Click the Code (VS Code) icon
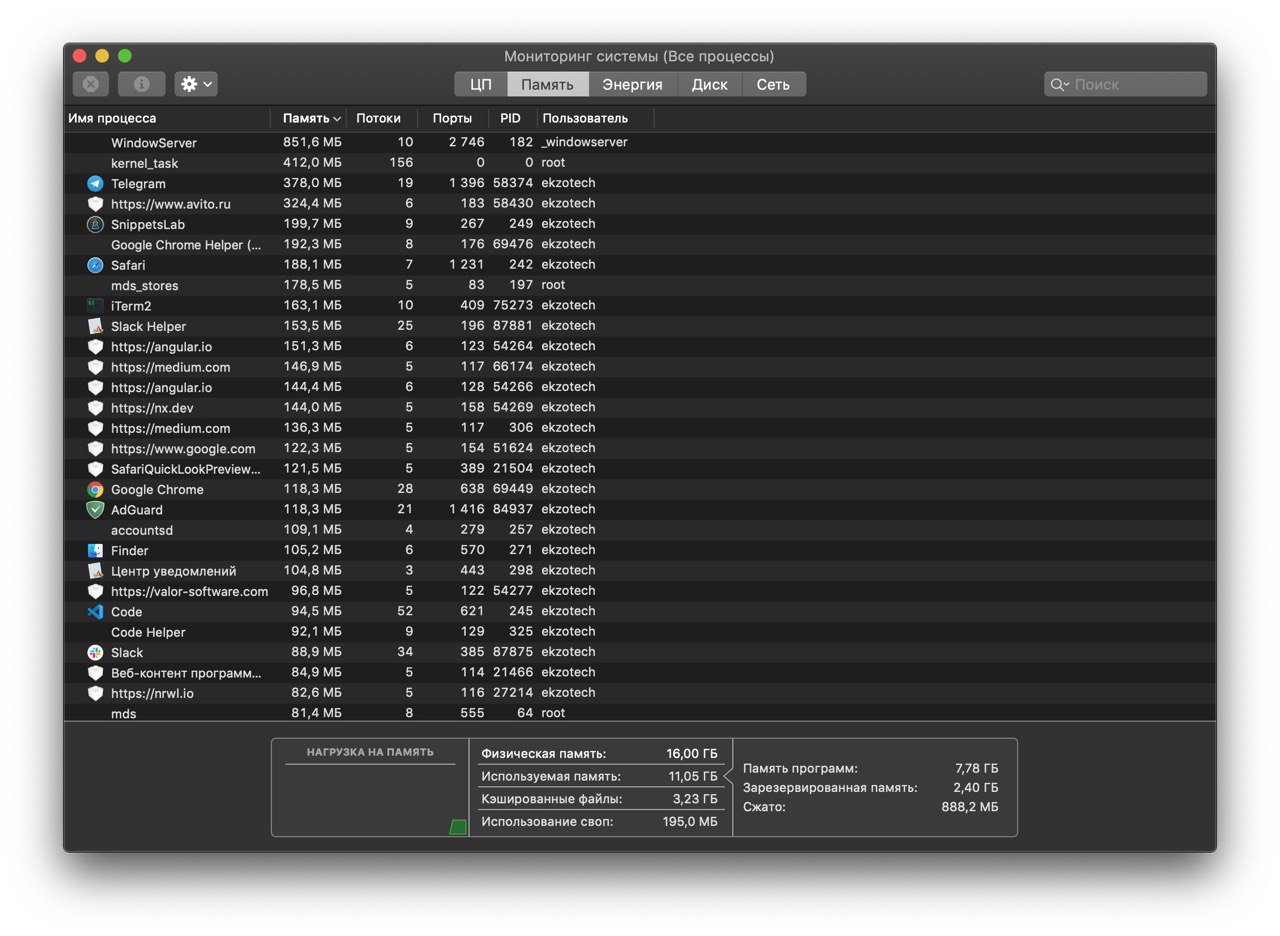The height and width of the screenshot is (936, 1280). (95, 611)
